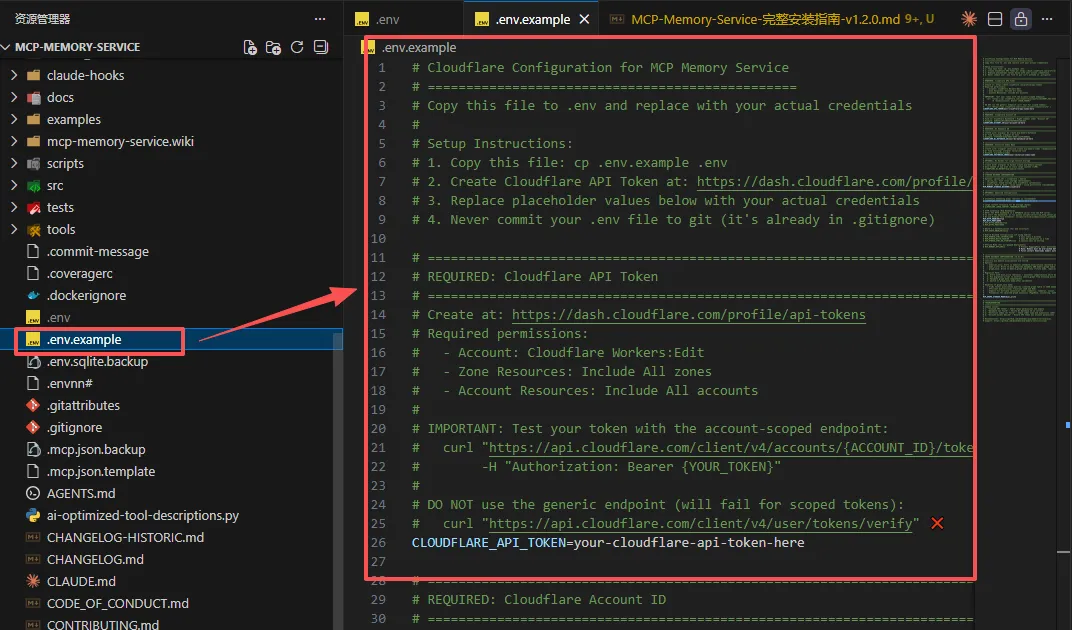Click the code minimap preview
Screen dimensions: 1072x630
click(1019, 192)
